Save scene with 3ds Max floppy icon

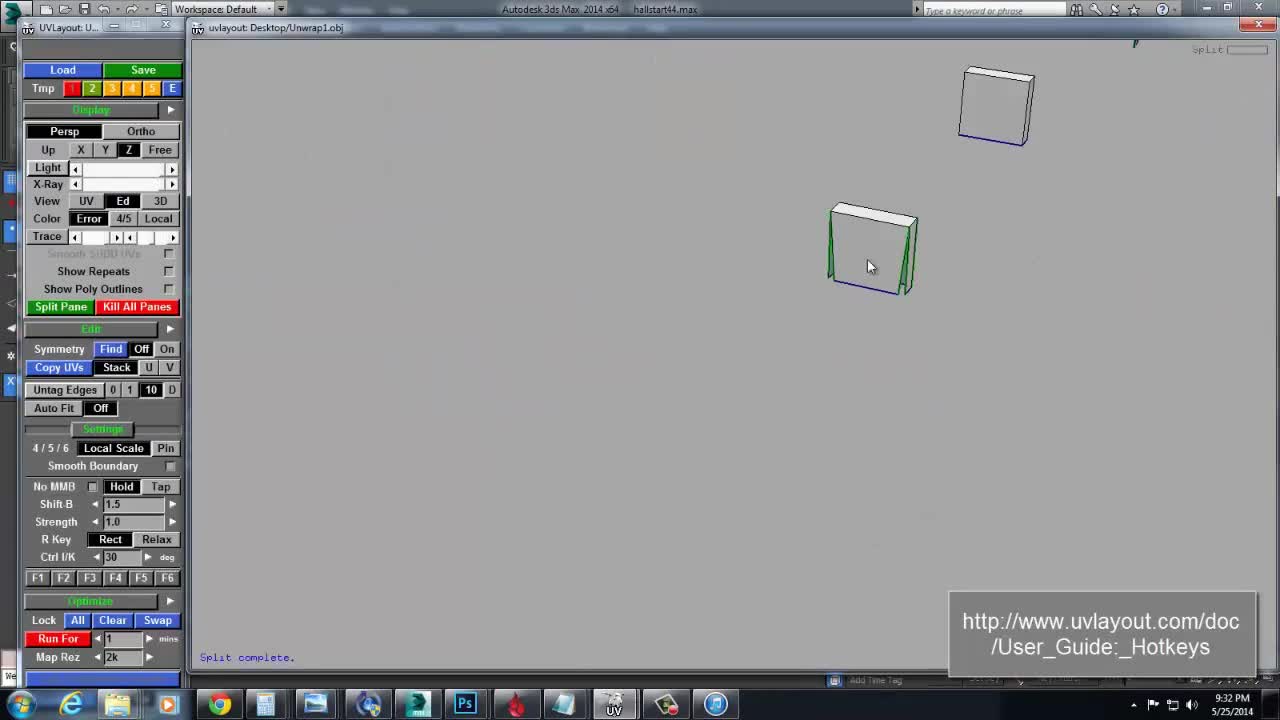click(84, 9)
